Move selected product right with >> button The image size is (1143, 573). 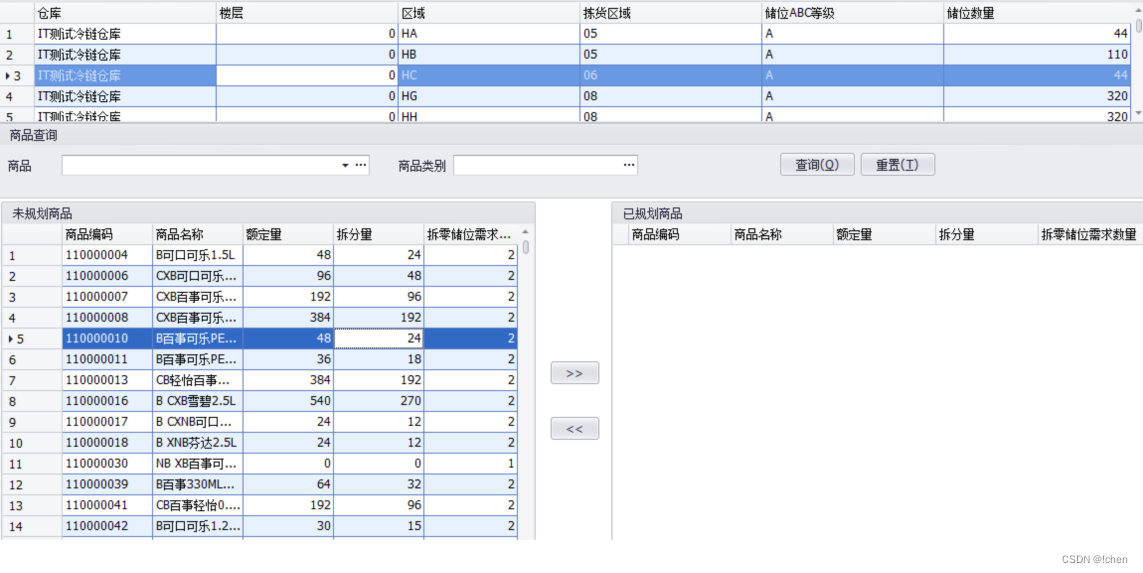click(x=574, y=373)
